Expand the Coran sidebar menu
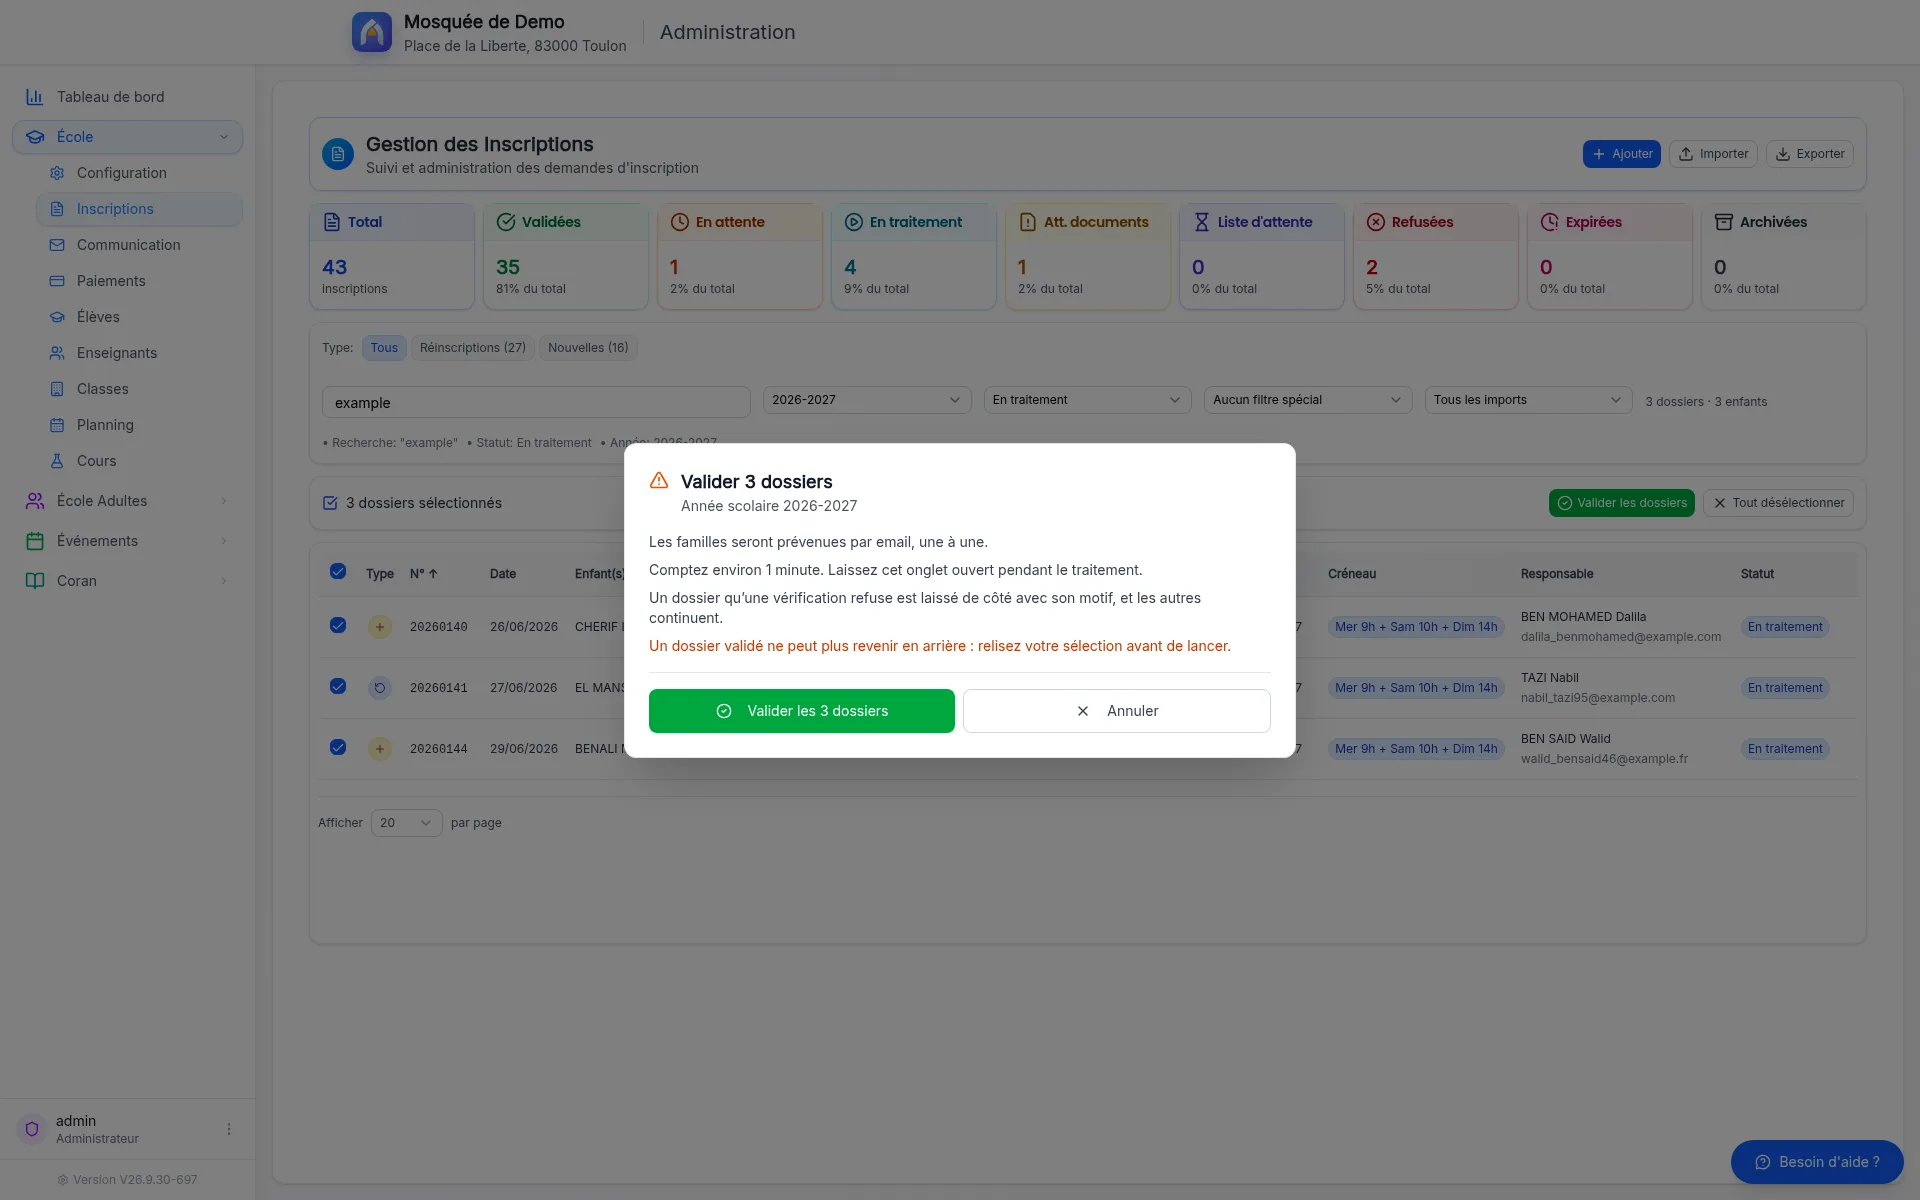 coord(127,581)
